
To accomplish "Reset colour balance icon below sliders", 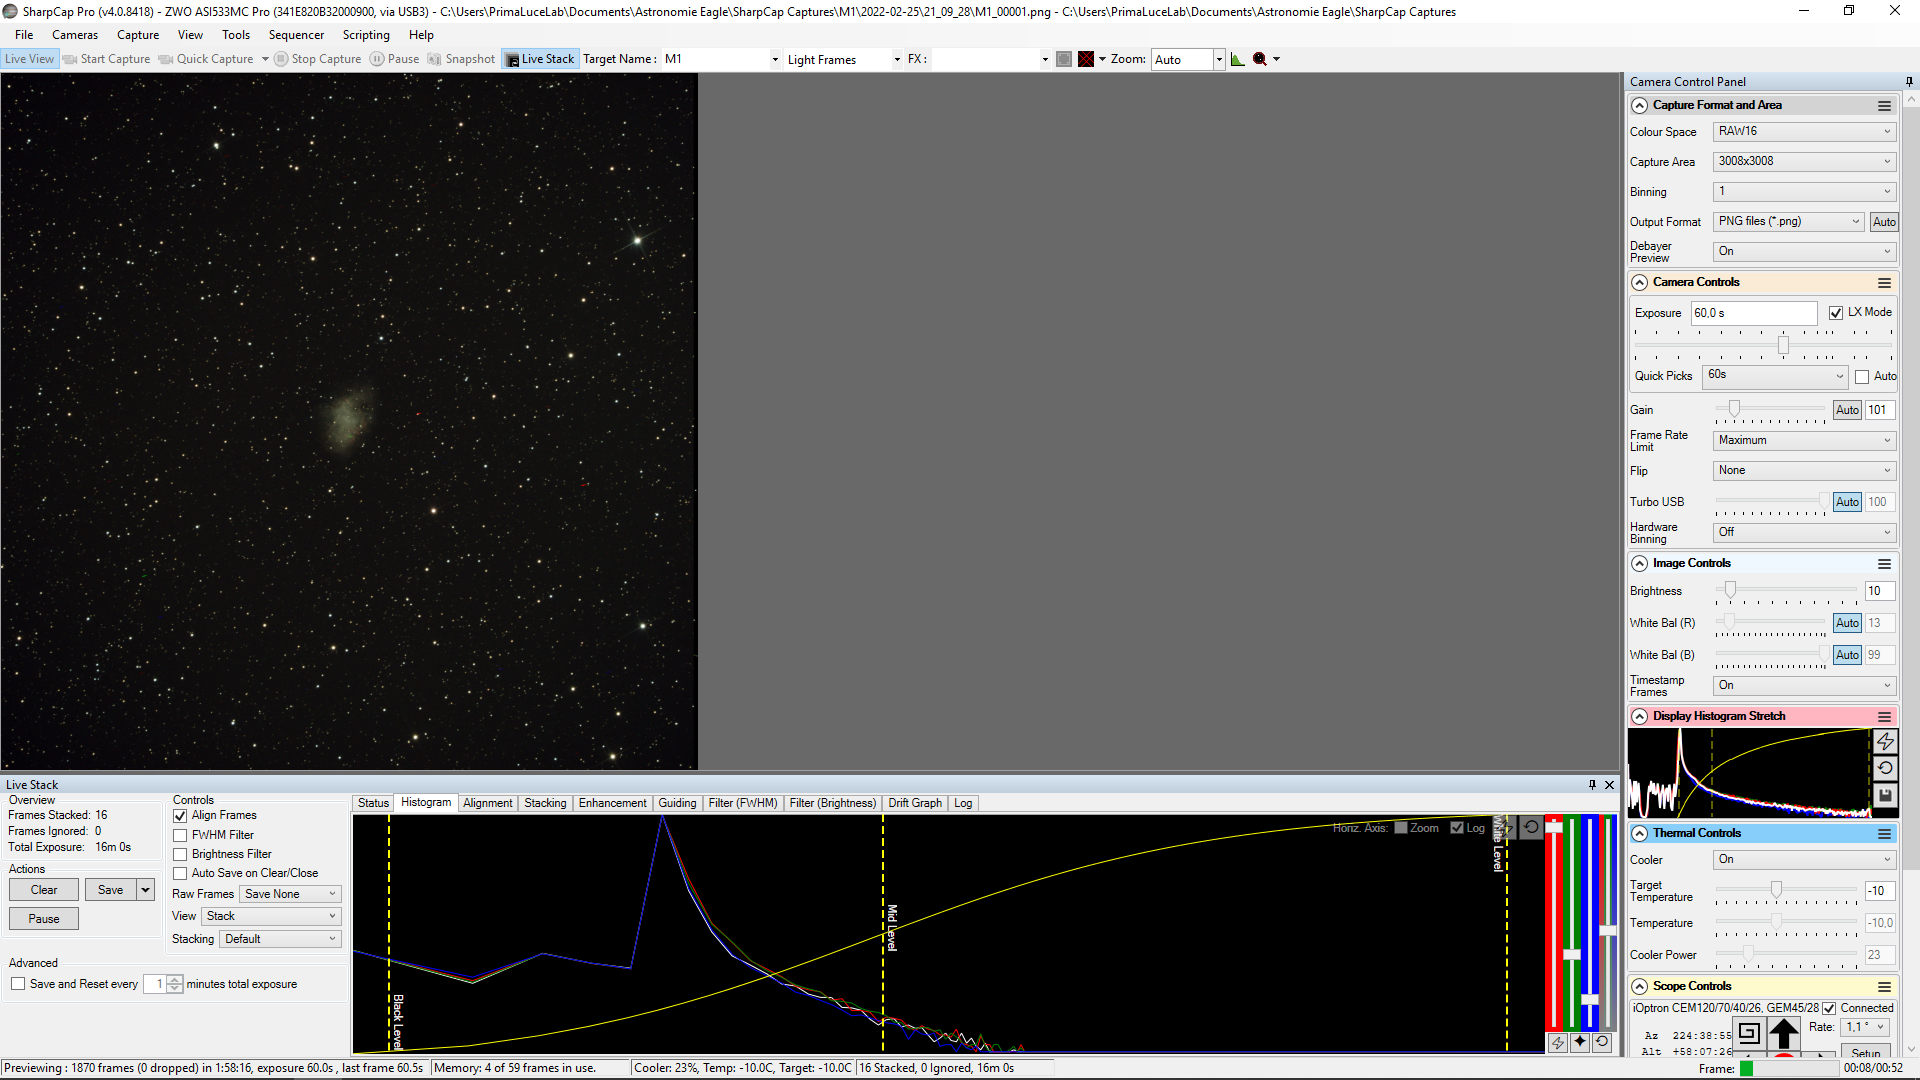I will pos(1602,1042).
